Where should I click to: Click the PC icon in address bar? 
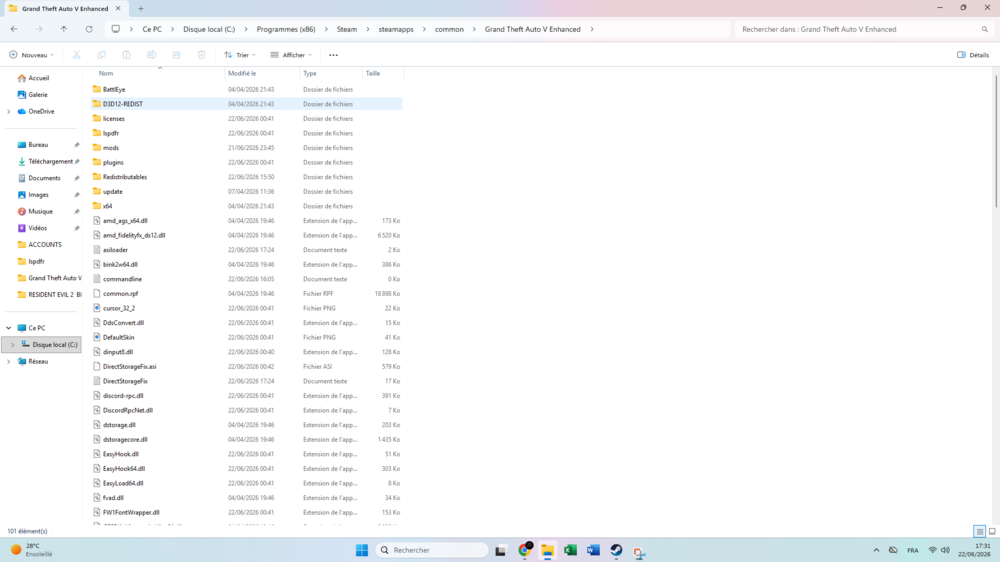click(x=115, y=29)
